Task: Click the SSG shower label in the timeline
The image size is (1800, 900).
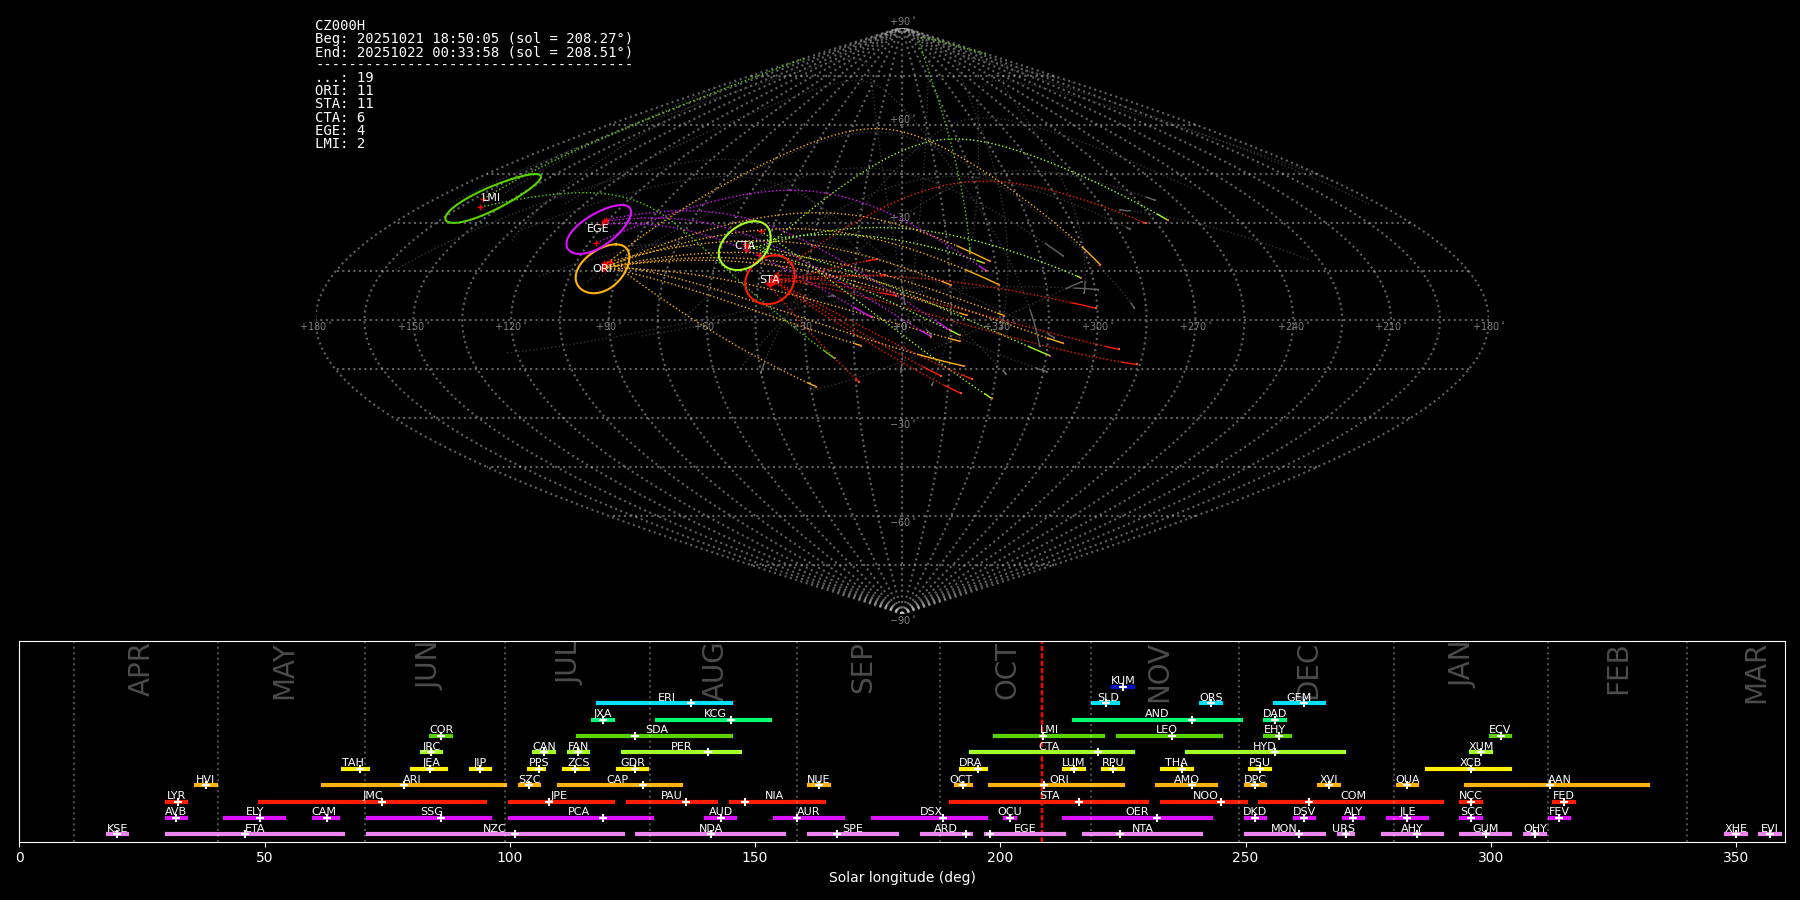Action: click(431, 812)
